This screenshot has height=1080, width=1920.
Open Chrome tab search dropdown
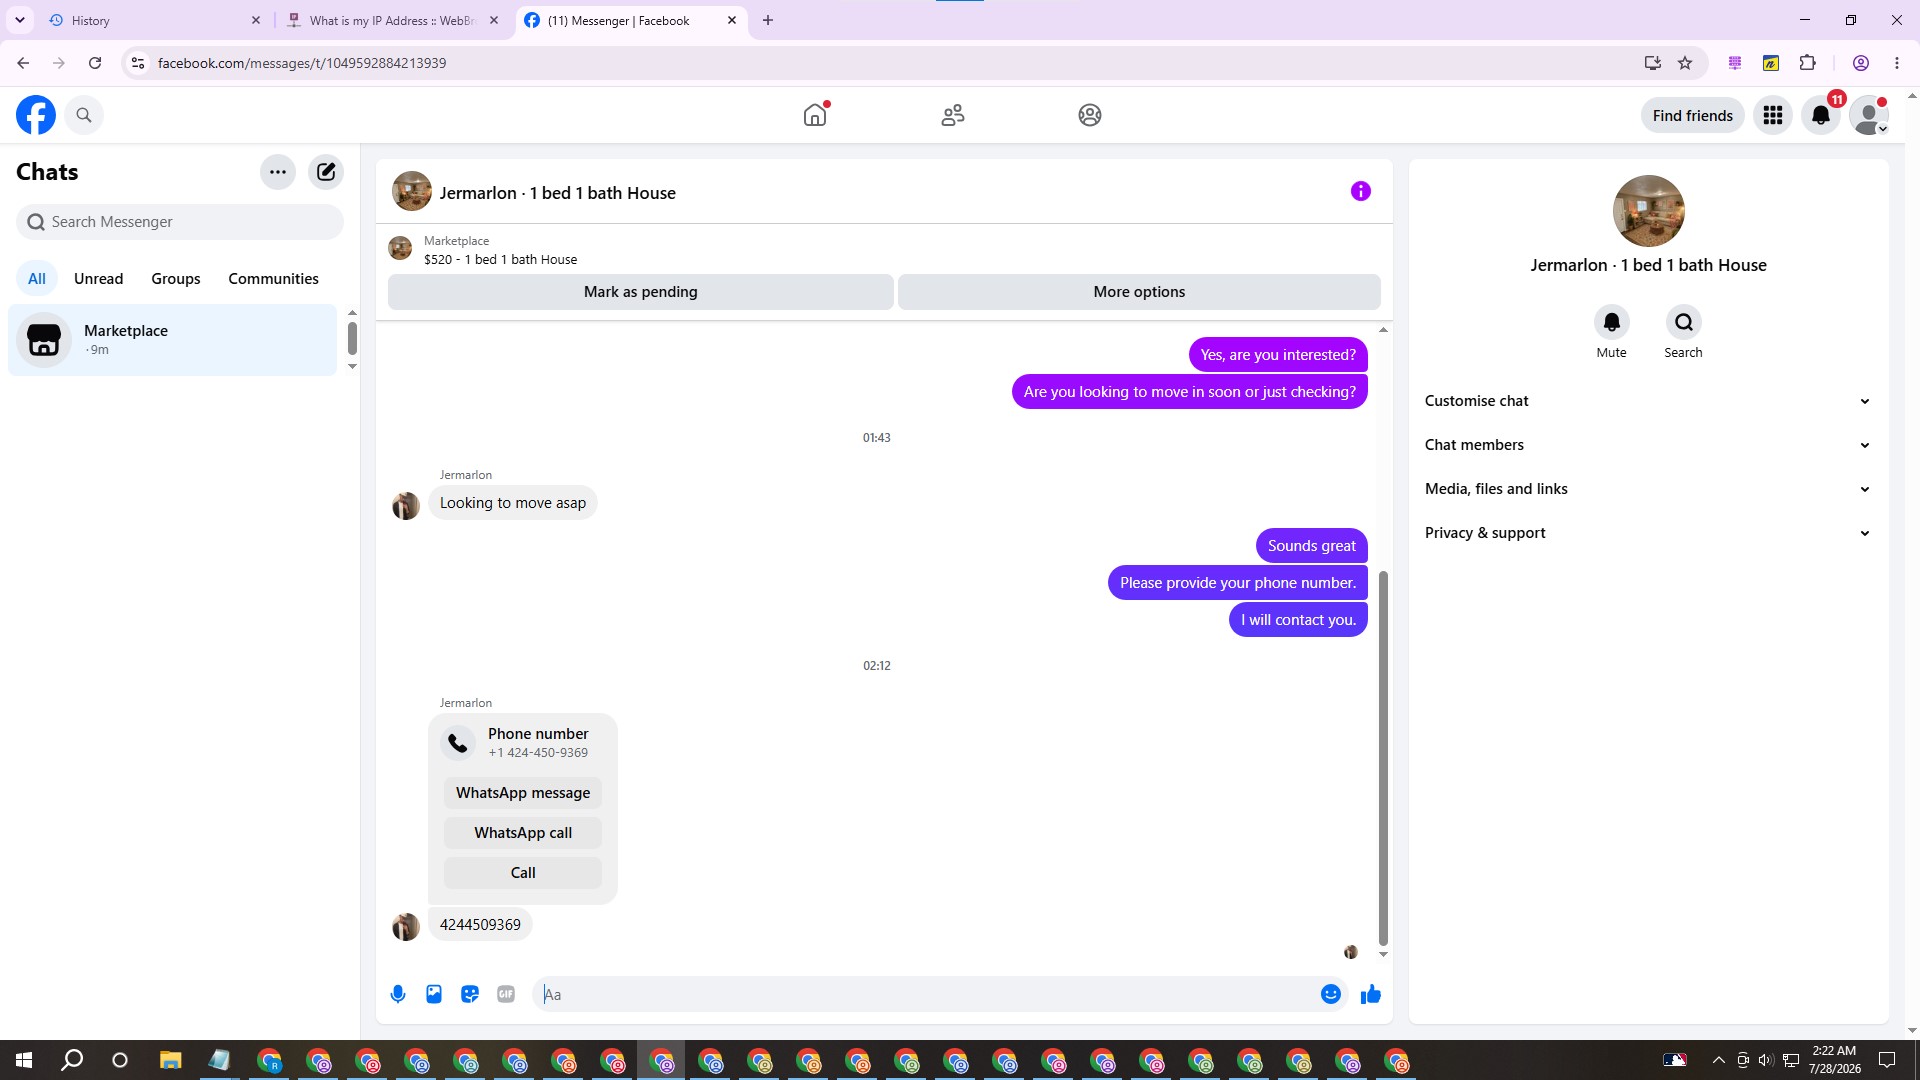coord(20,20)
